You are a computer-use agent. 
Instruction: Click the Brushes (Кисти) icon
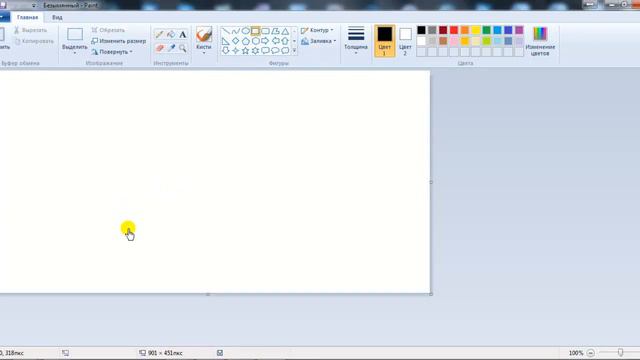204,34
